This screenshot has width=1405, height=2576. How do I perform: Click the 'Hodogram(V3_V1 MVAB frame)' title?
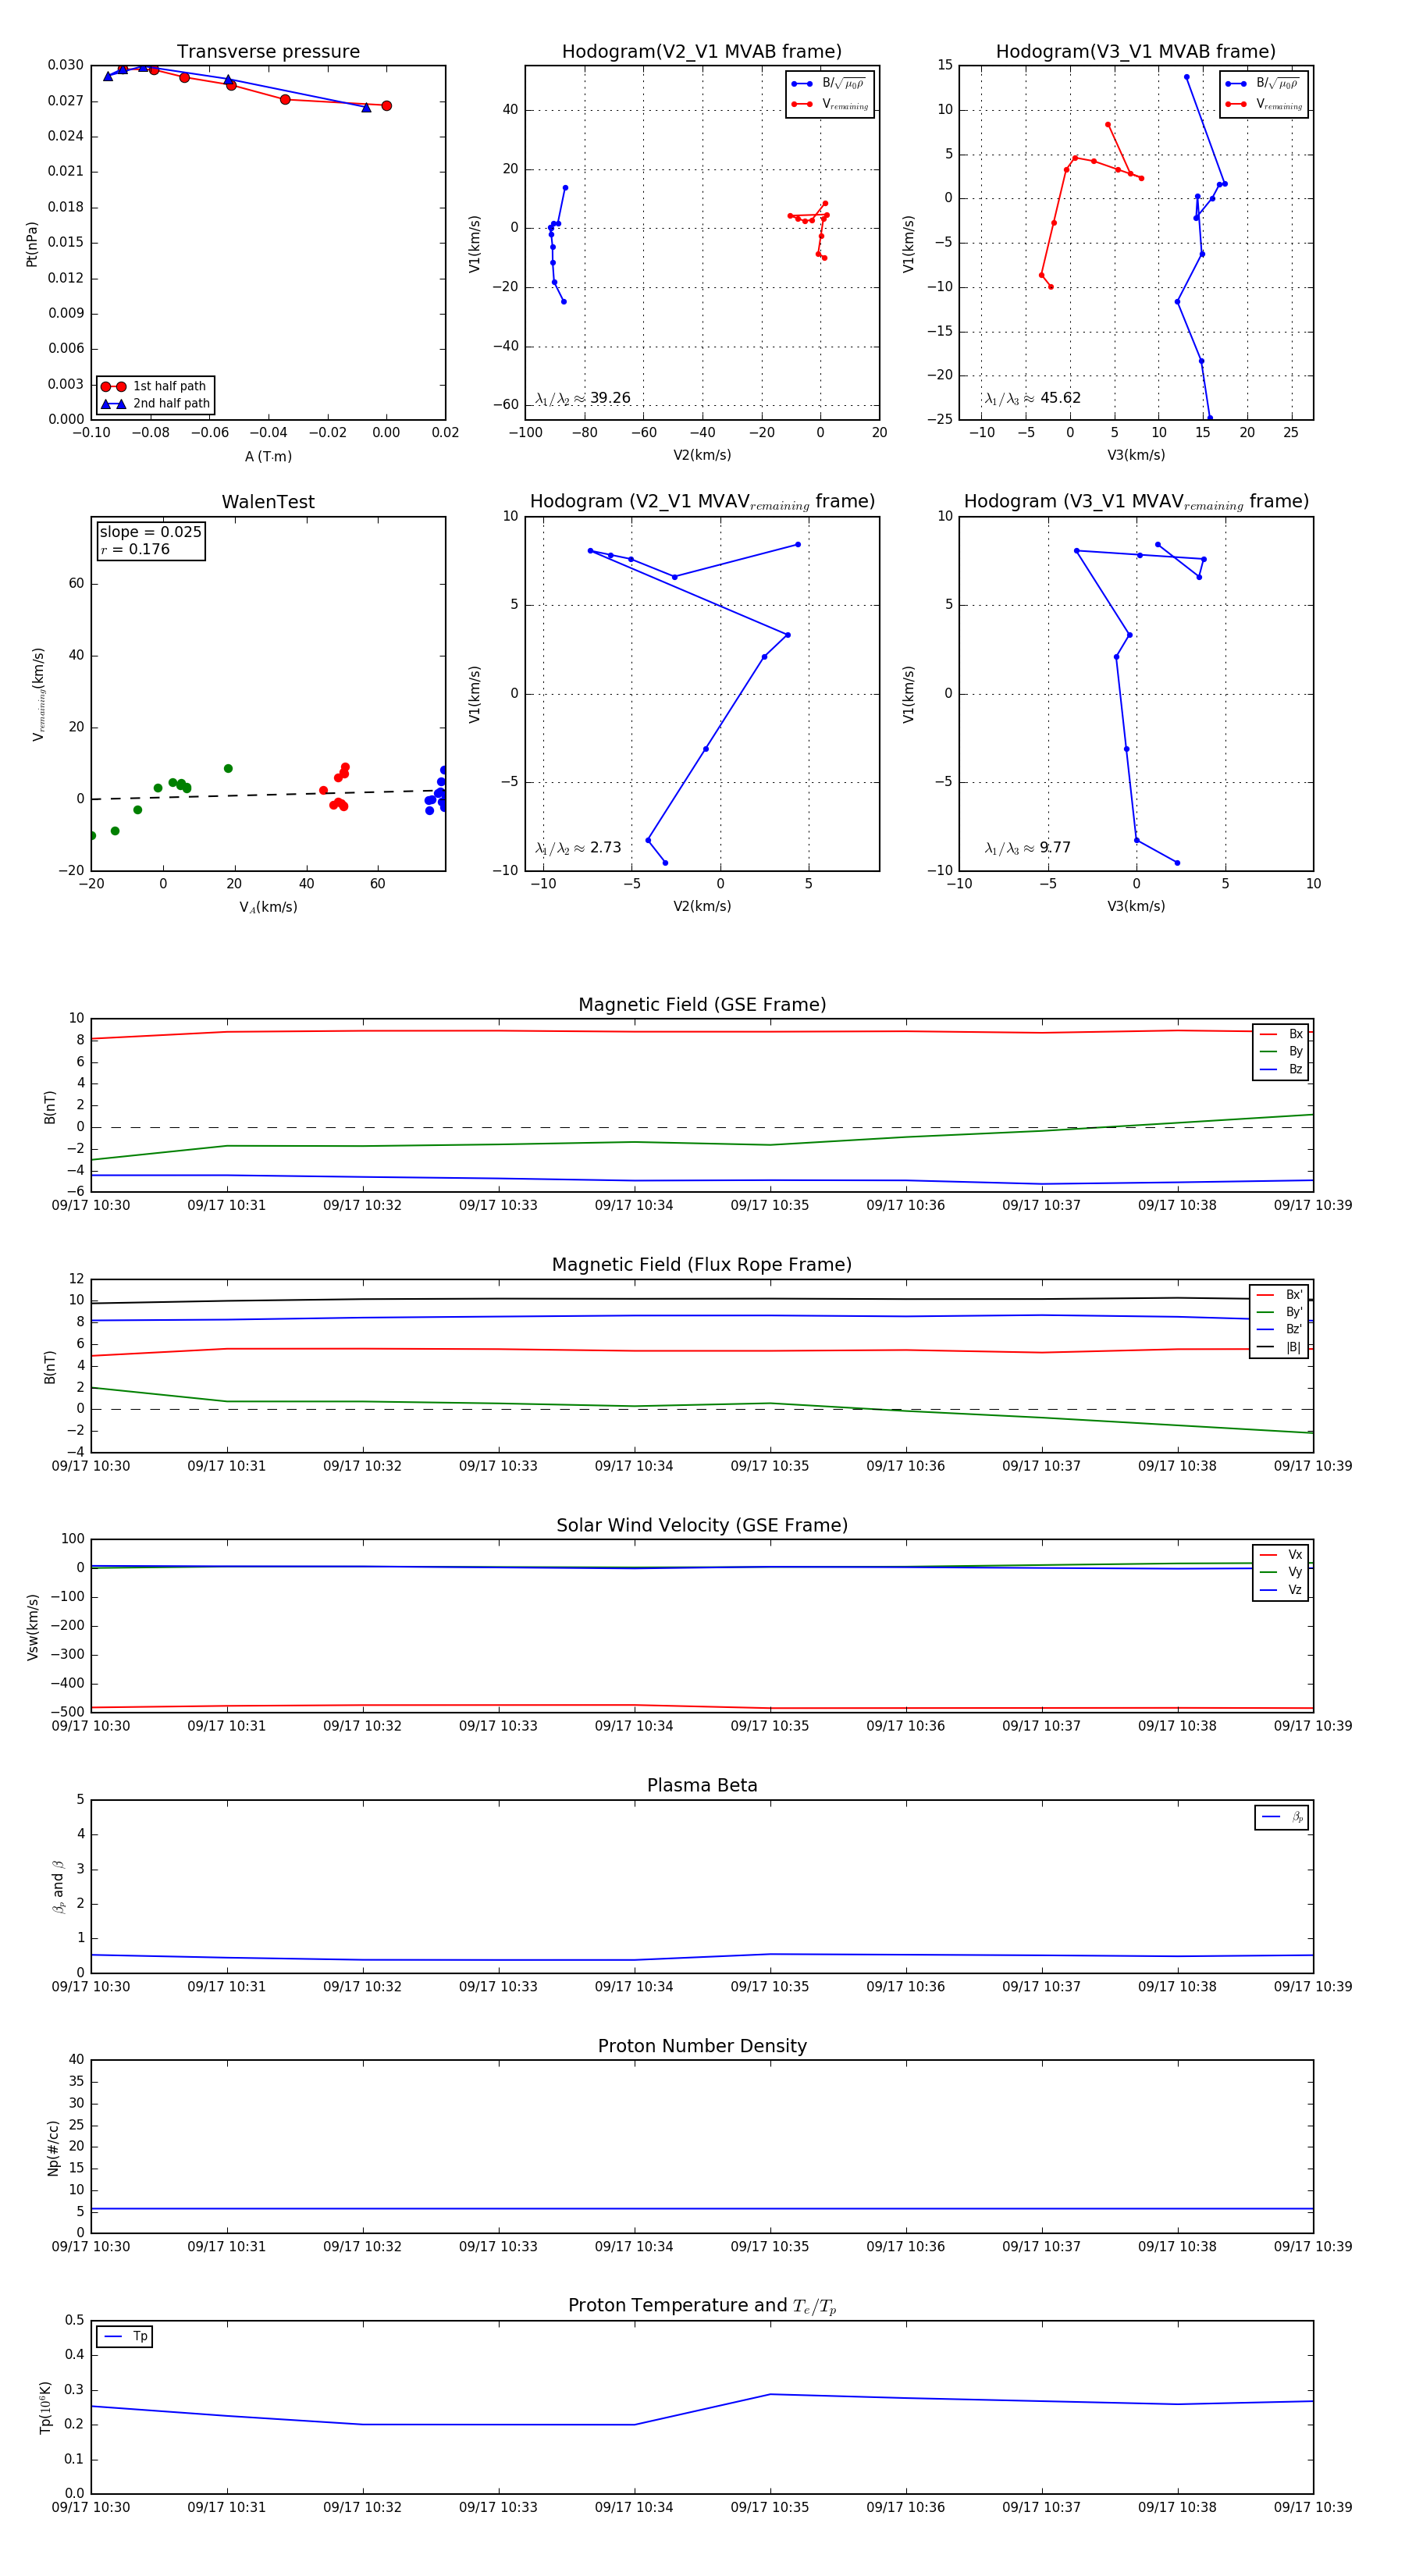tap(1136, 52)
